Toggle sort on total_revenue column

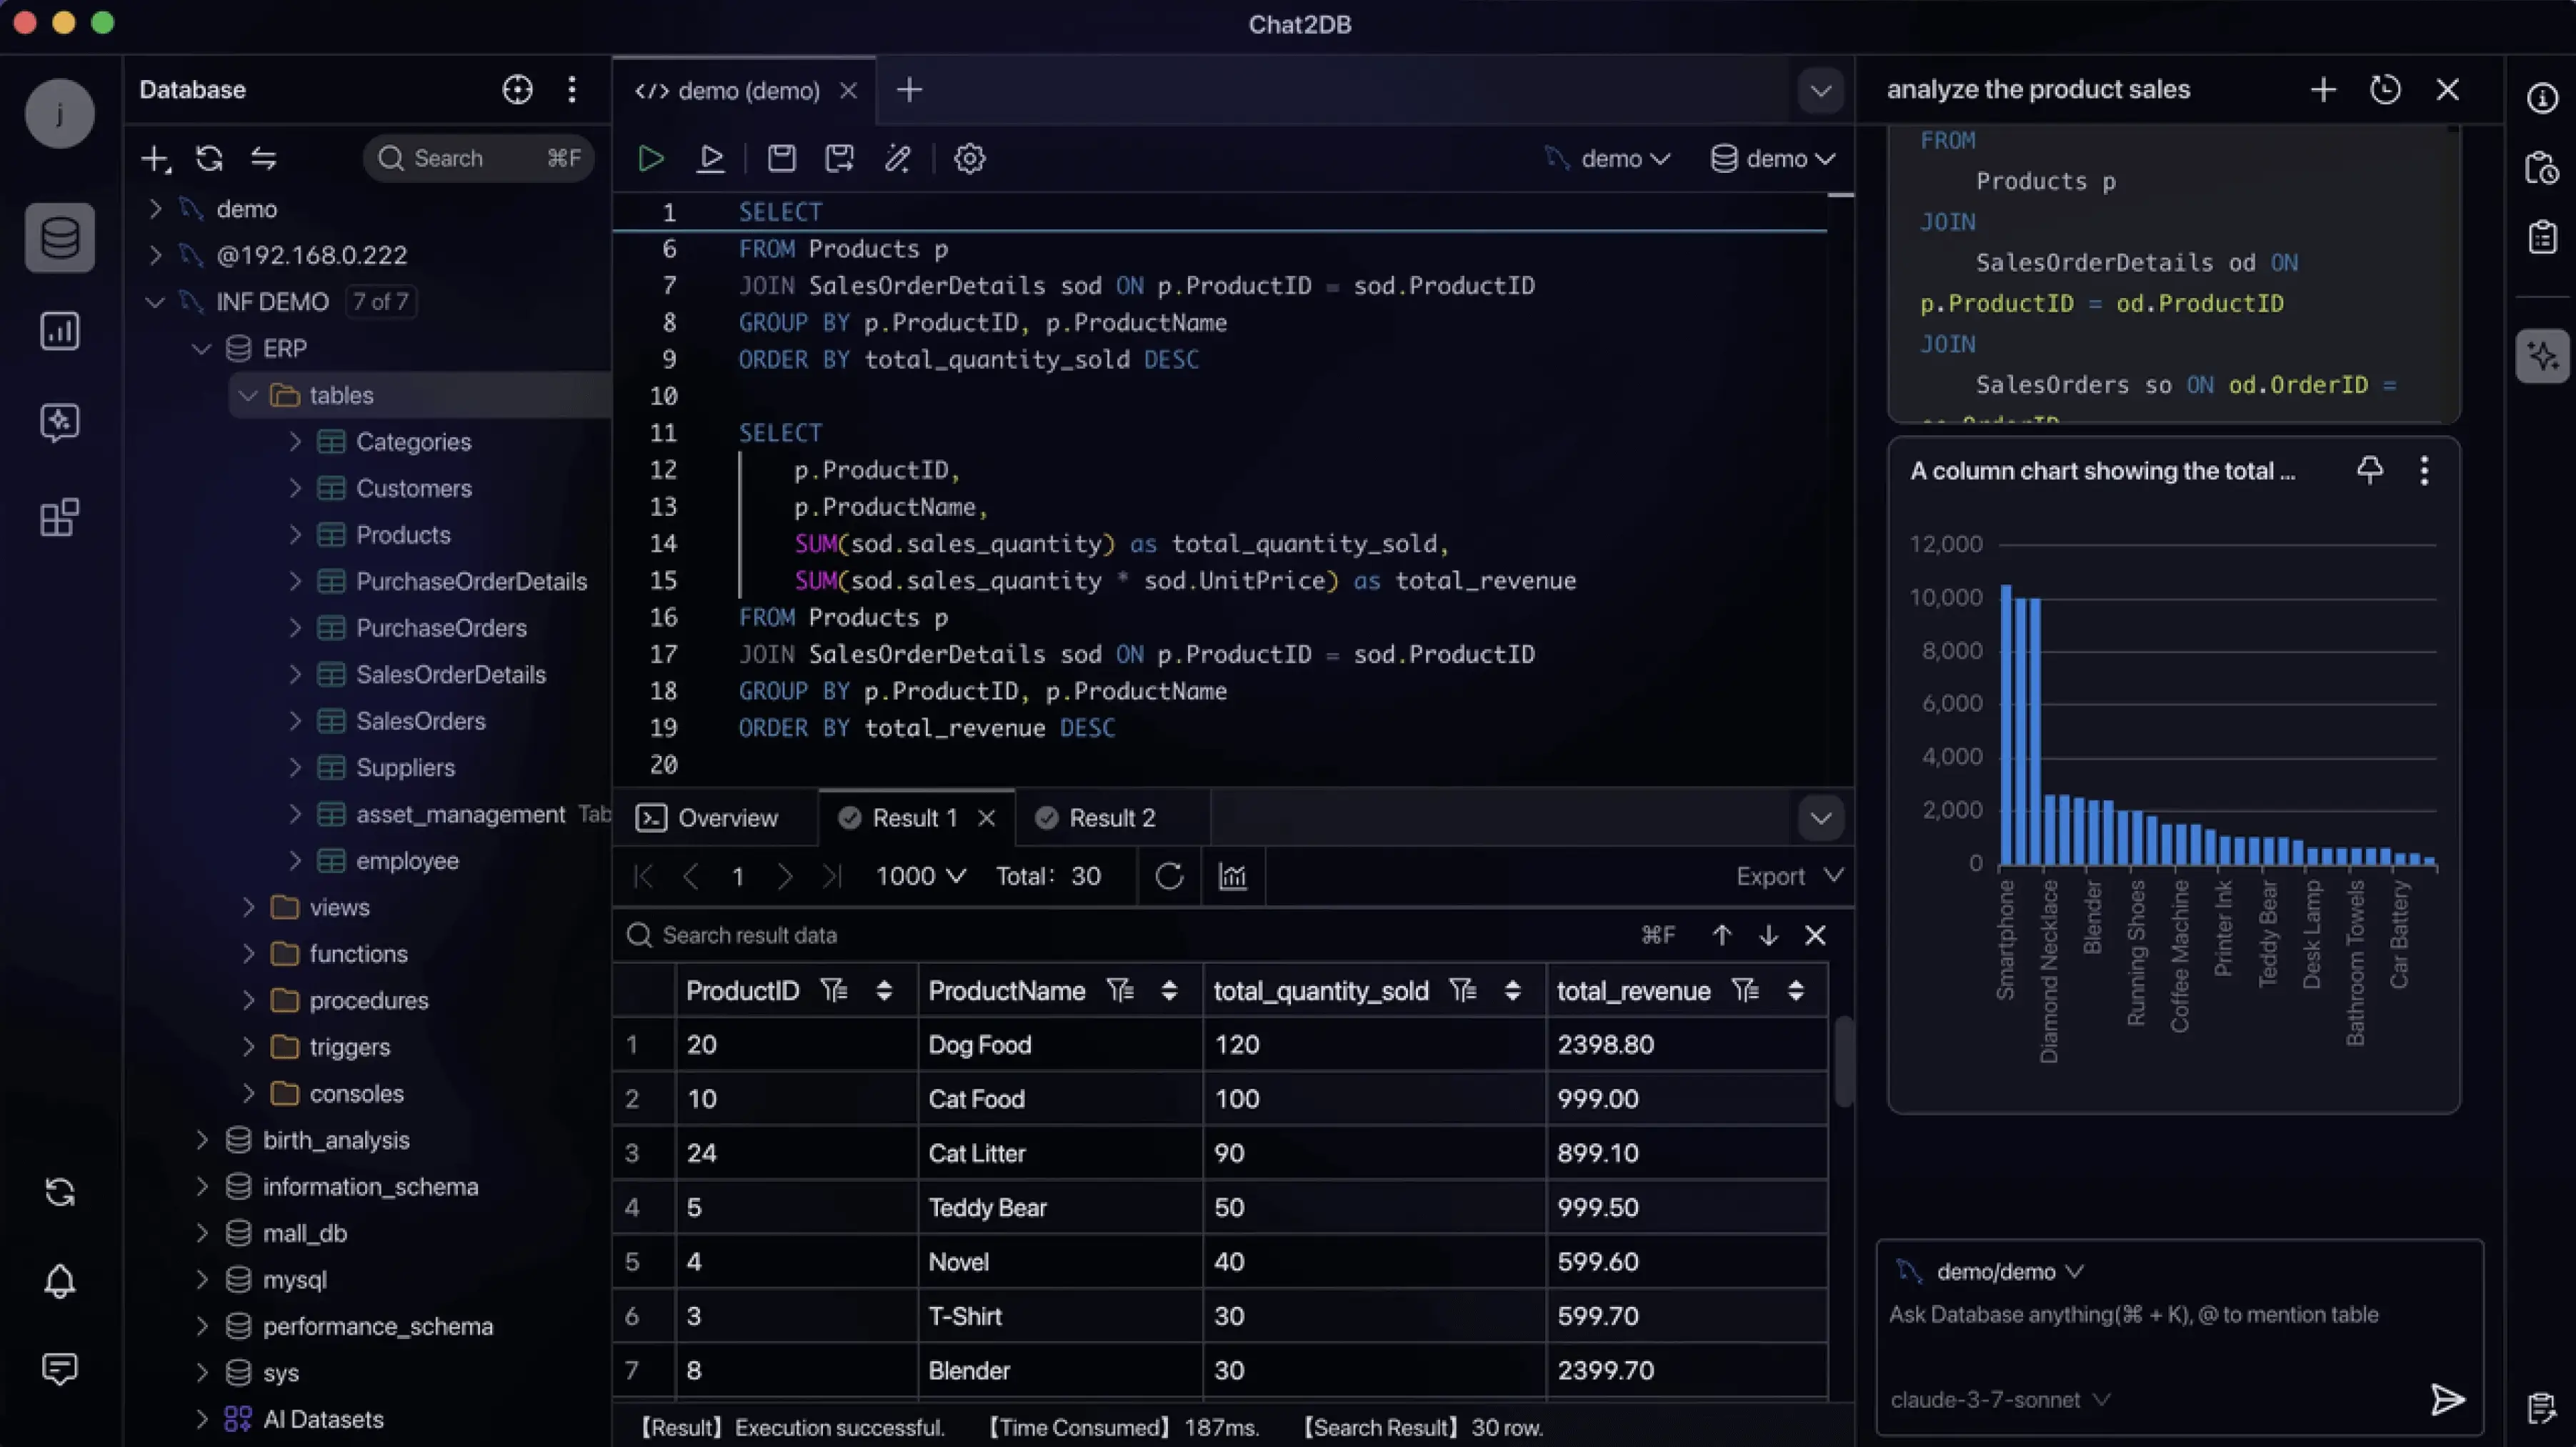pyautogui.click(x=1796, y=991)
